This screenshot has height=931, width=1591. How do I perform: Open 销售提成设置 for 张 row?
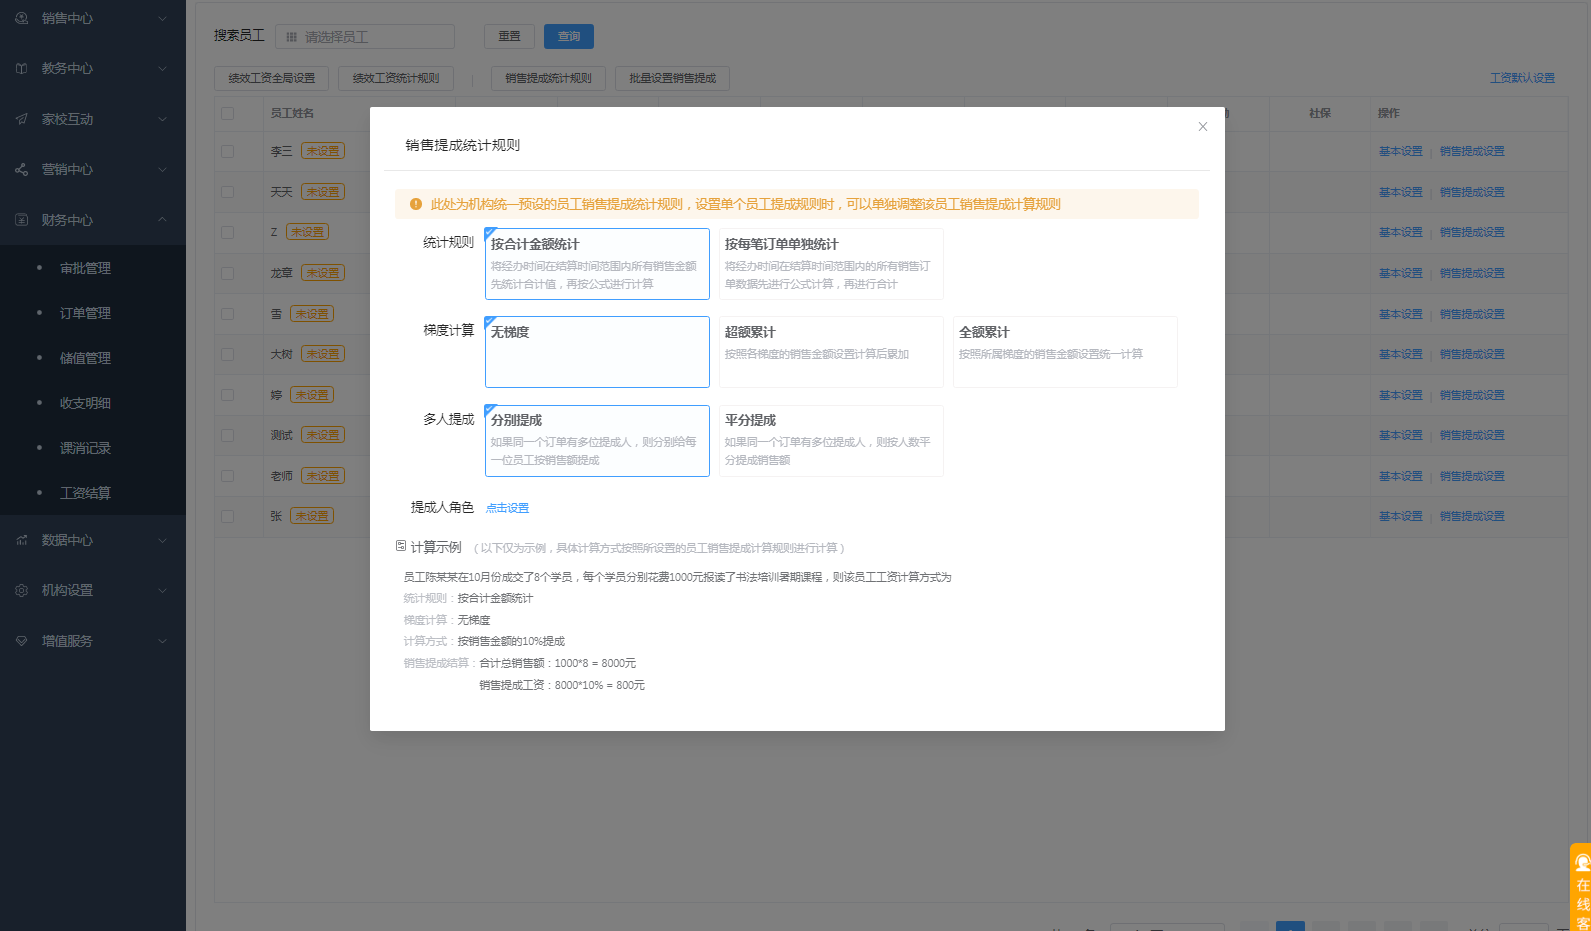coord(1472,516)
